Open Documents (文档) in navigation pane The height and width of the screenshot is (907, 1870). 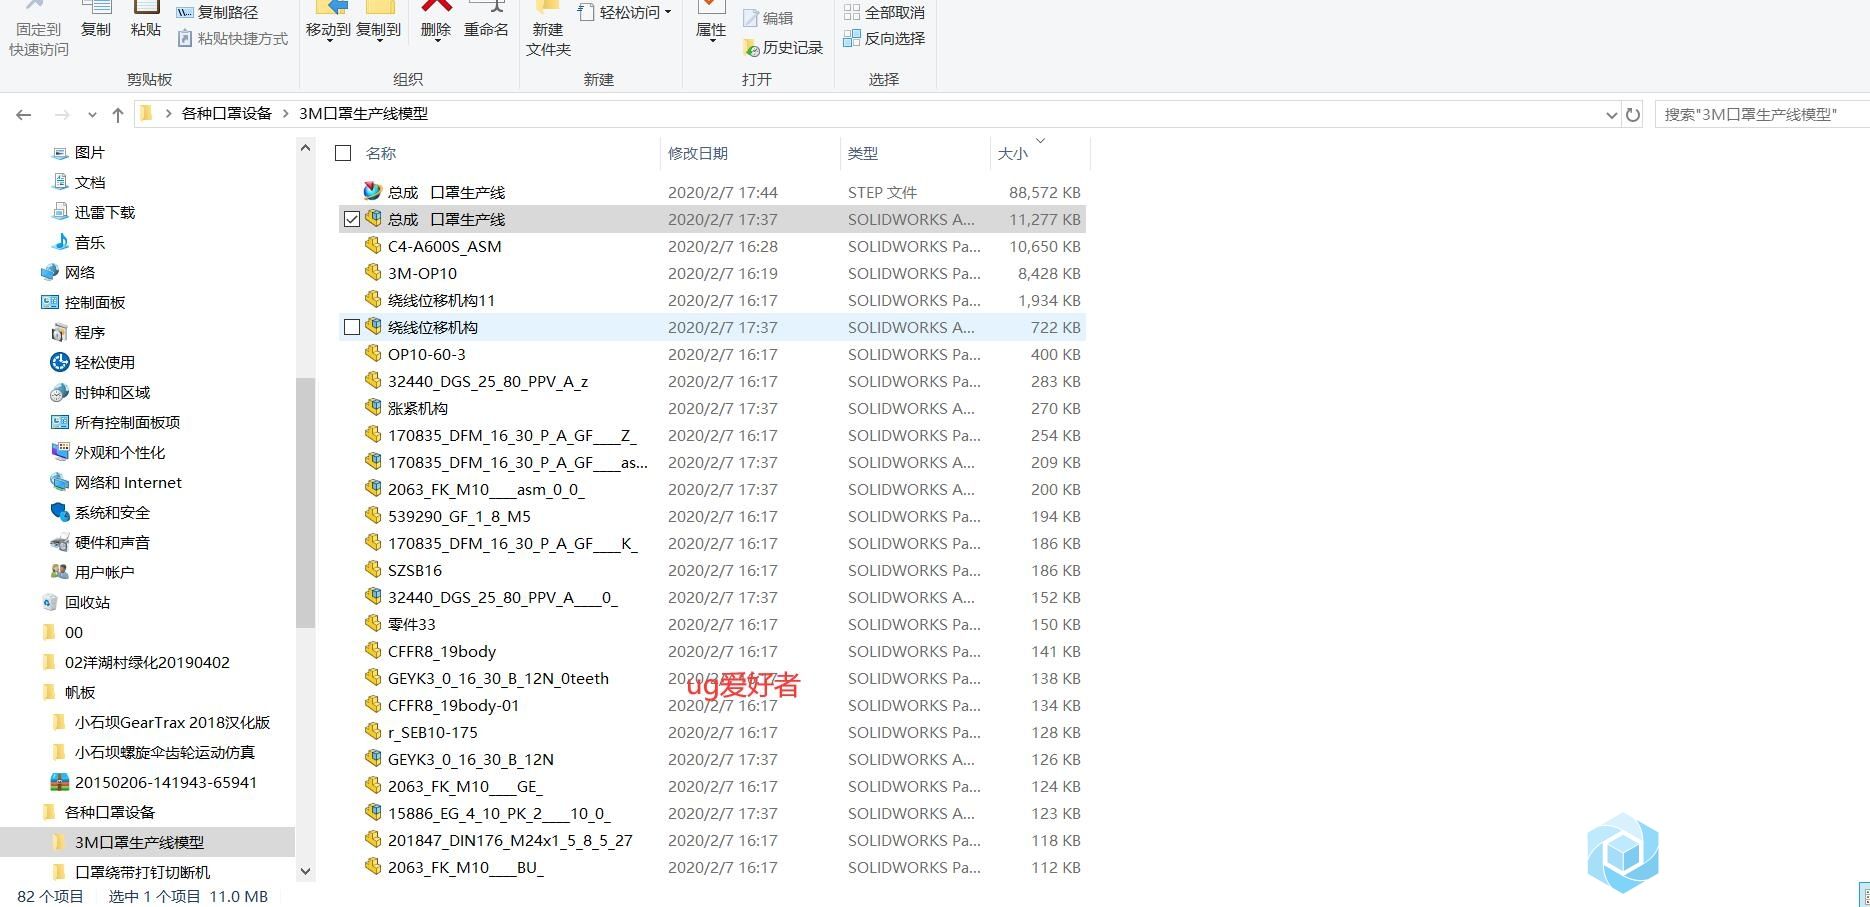pyautogui.click(x=90, y=182)
